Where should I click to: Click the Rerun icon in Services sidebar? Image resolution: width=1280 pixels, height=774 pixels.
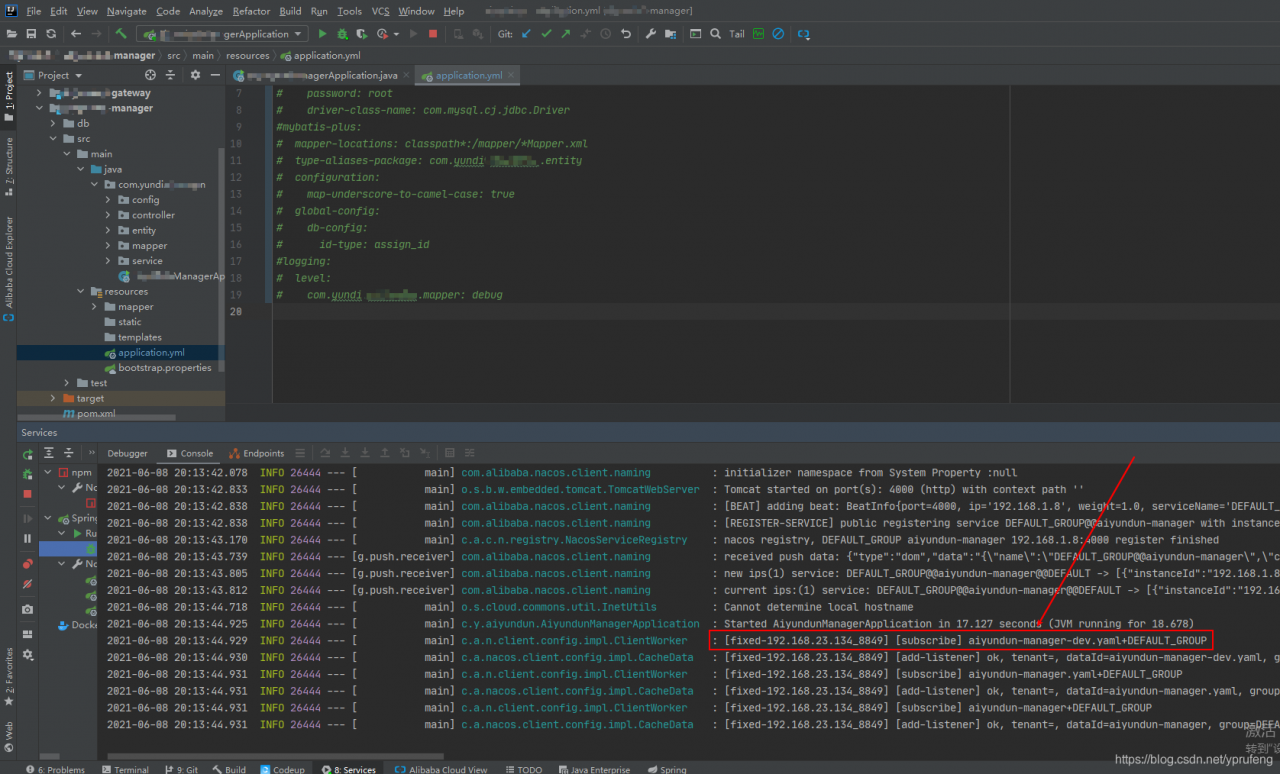tap(27, 455)
